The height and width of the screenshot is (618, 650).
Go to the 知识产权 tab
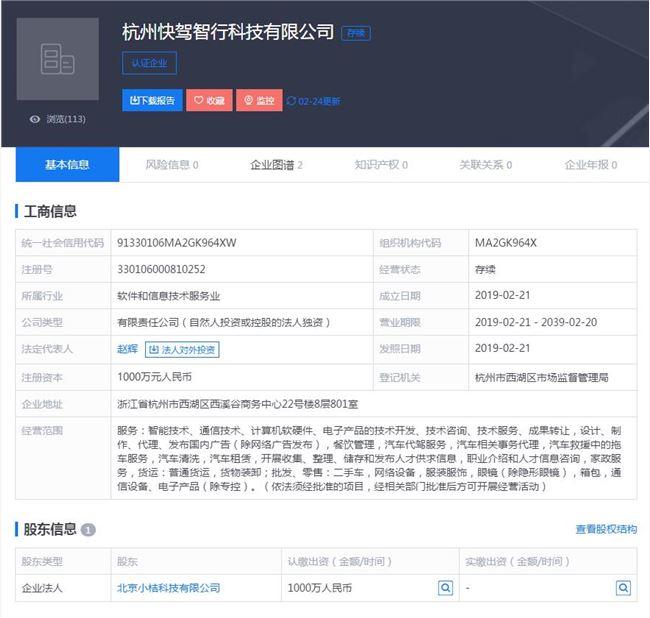pos(380,165)
